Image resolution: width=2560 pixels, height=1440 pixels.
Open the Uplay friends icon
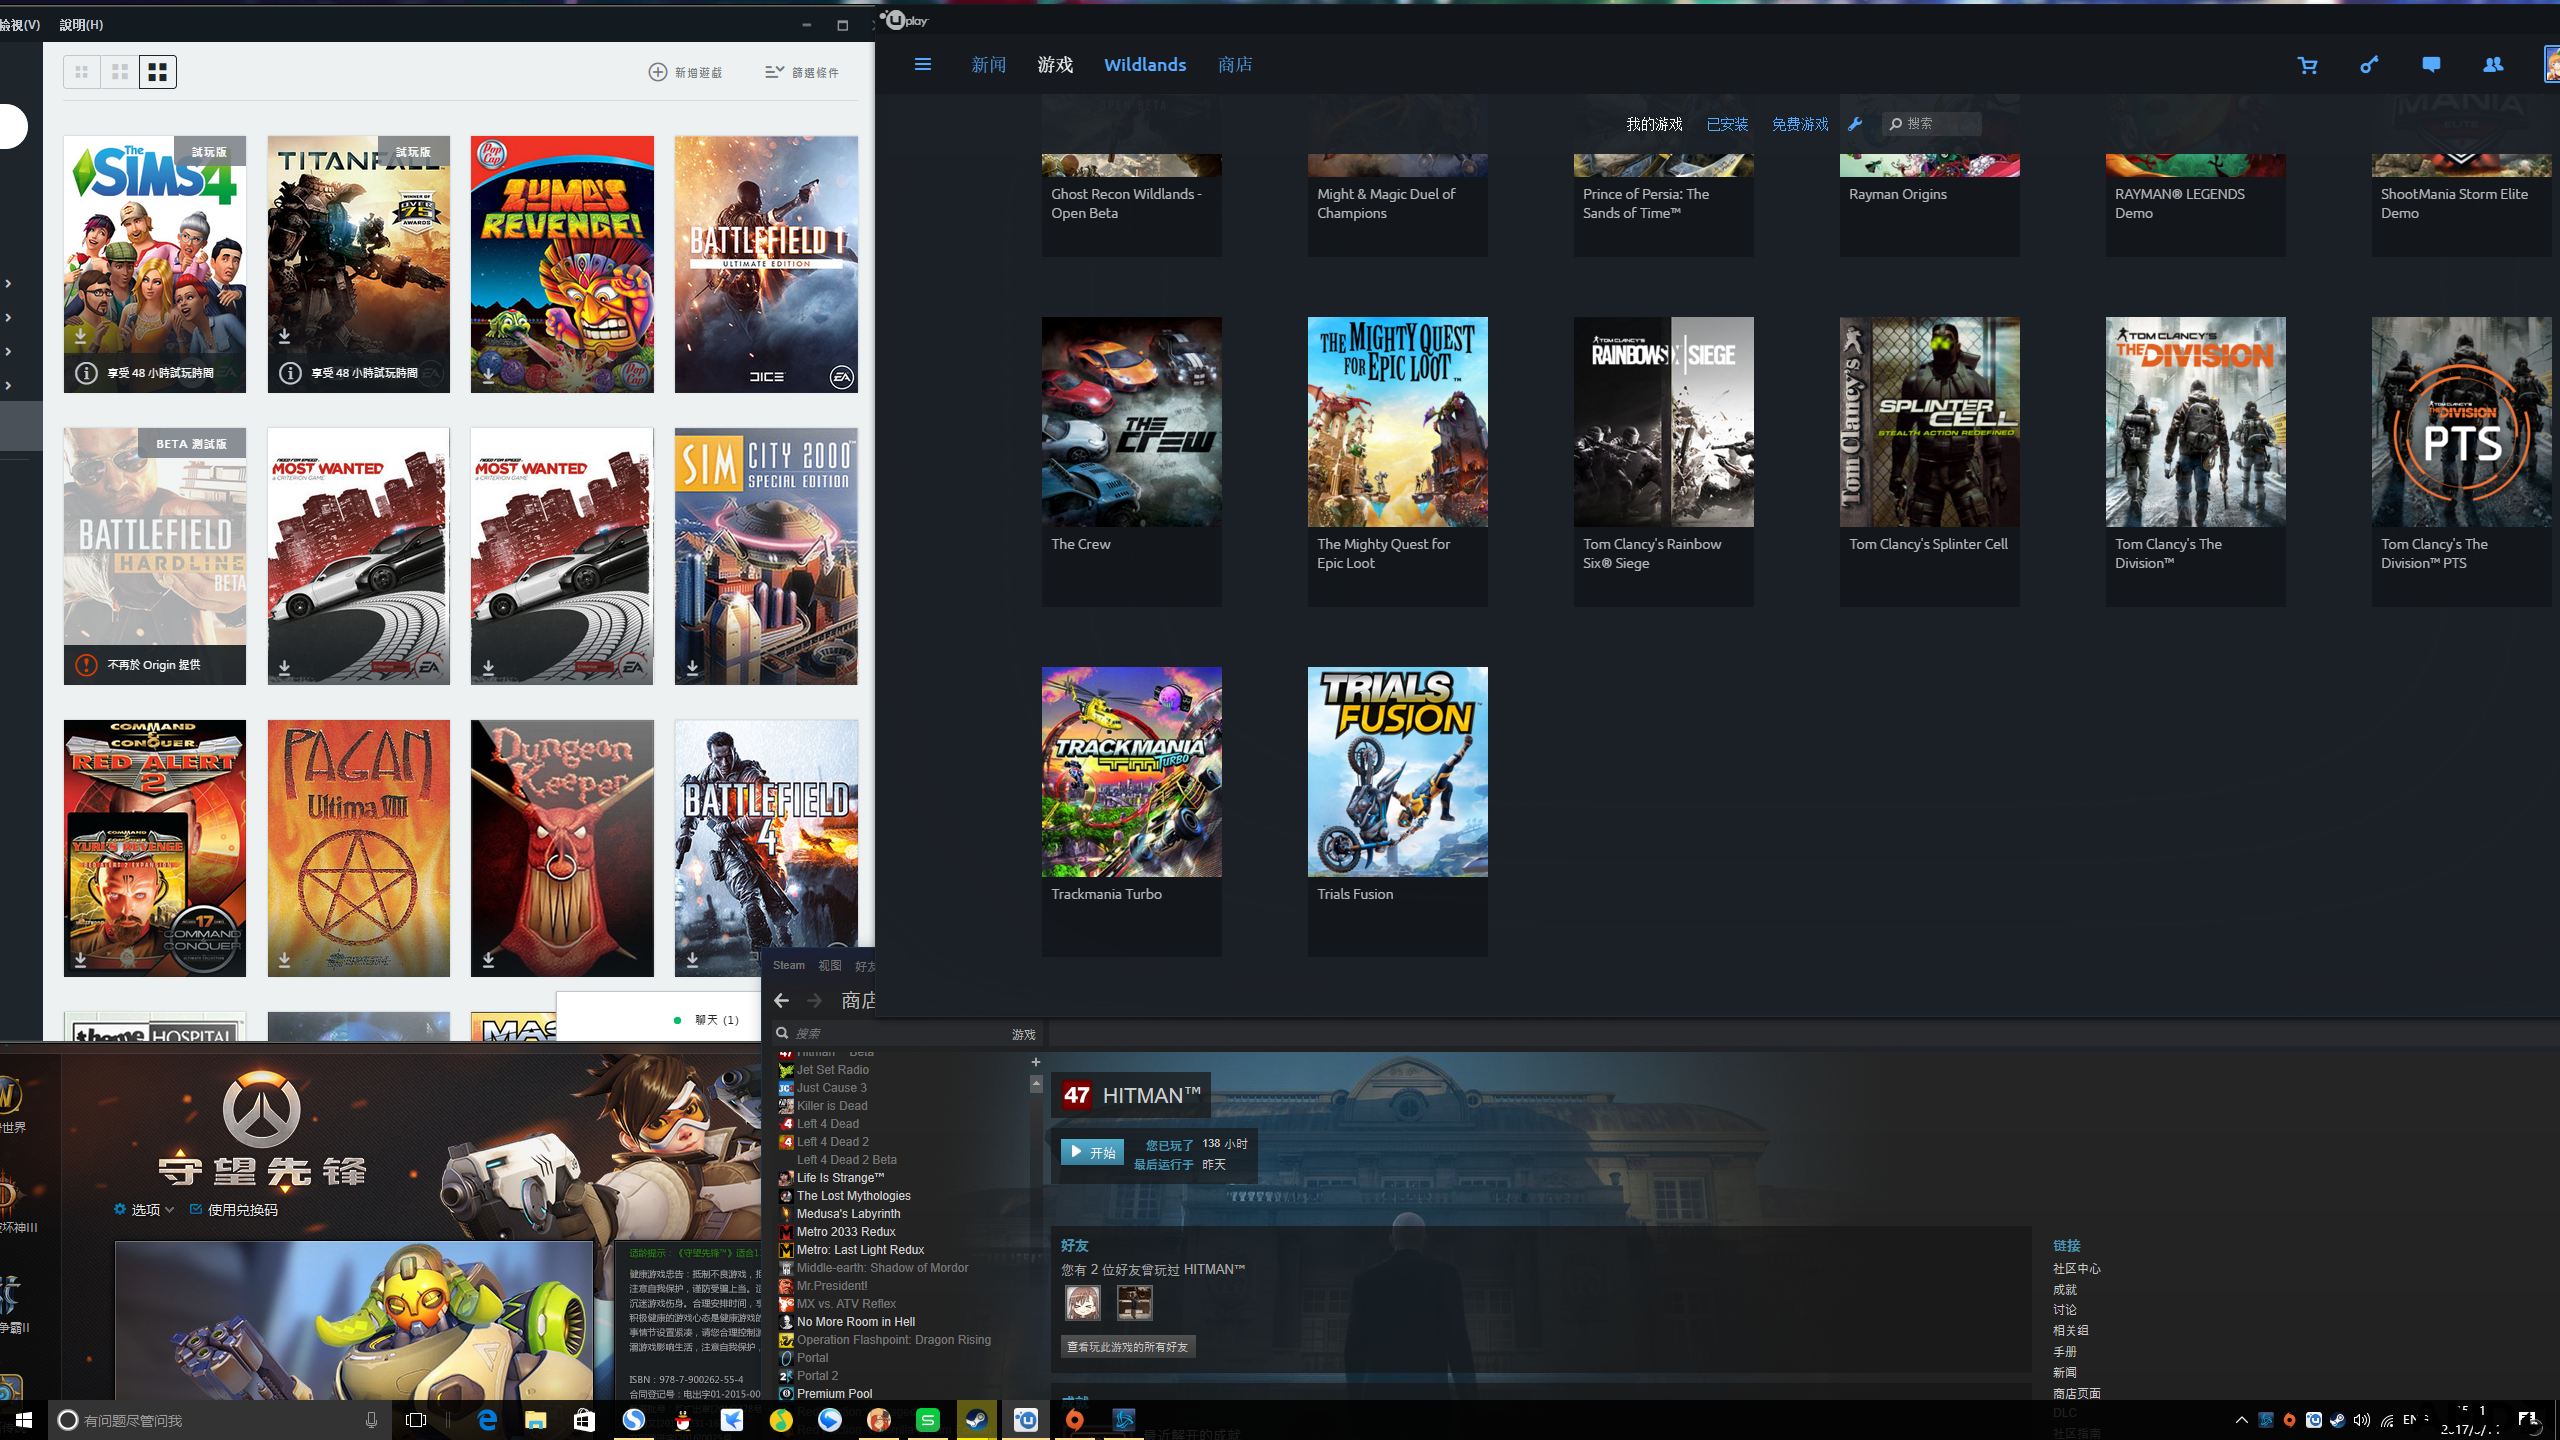pyautogui.click(x=2493, y=65)
